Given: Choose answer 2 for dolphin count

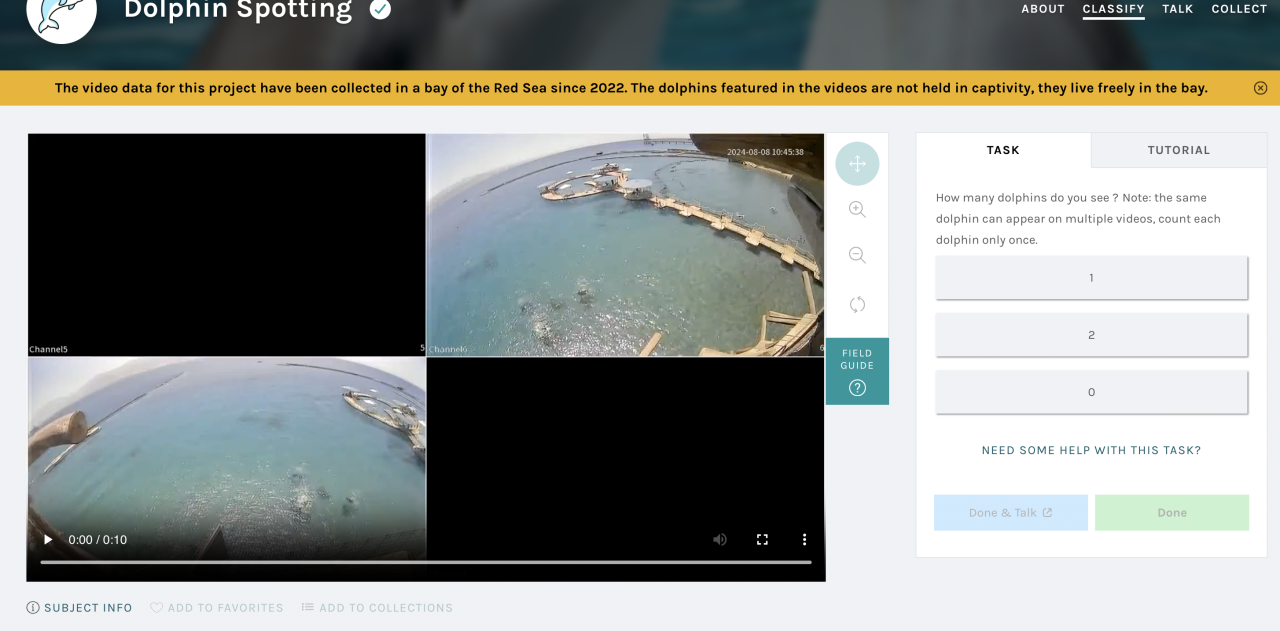Looking at the screenshot, I should (1091, 335).
